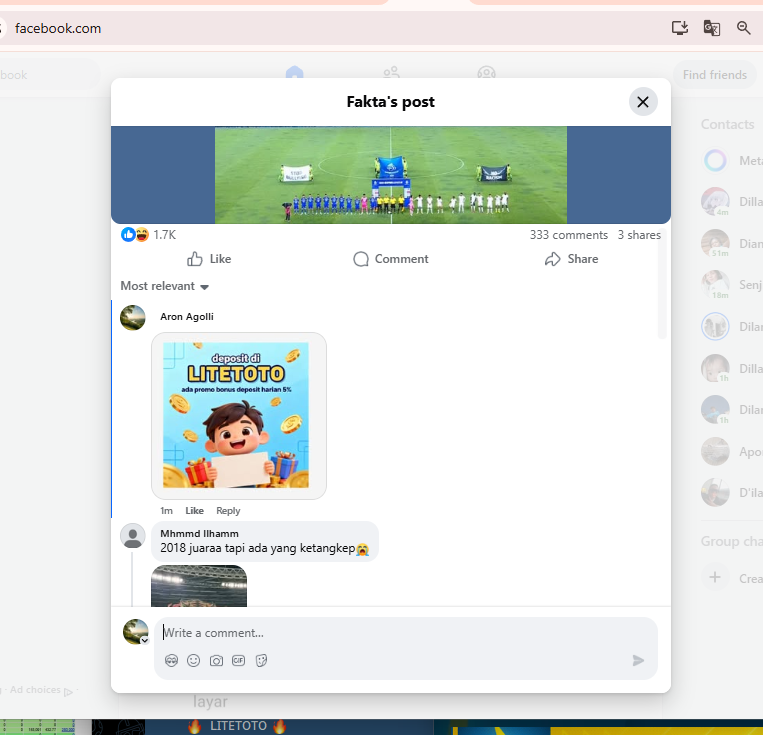The image size is (763, 735).
Task: Open the sticker picker in comment box
Action: pos(261,661)
